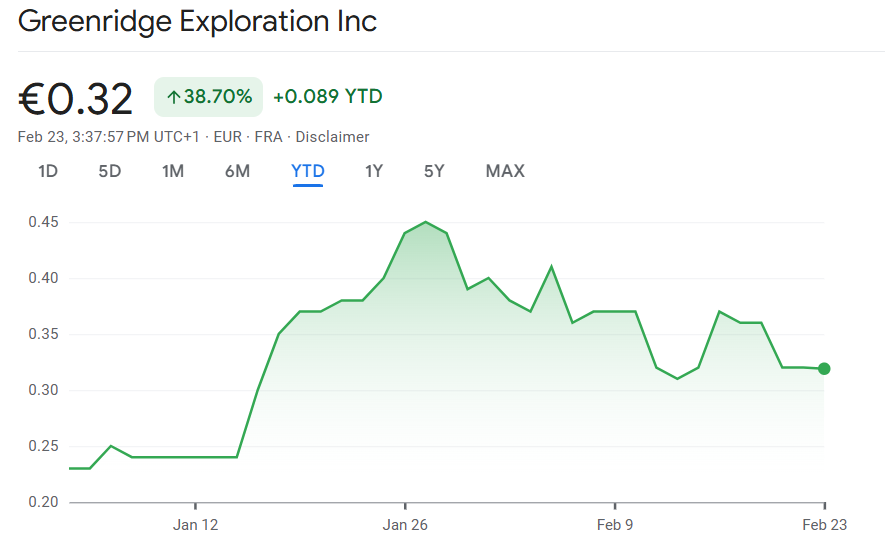Viewport: 885px width, 542px height.
Task: Click the up arrow icon in badge
Action: click(173, 97)
